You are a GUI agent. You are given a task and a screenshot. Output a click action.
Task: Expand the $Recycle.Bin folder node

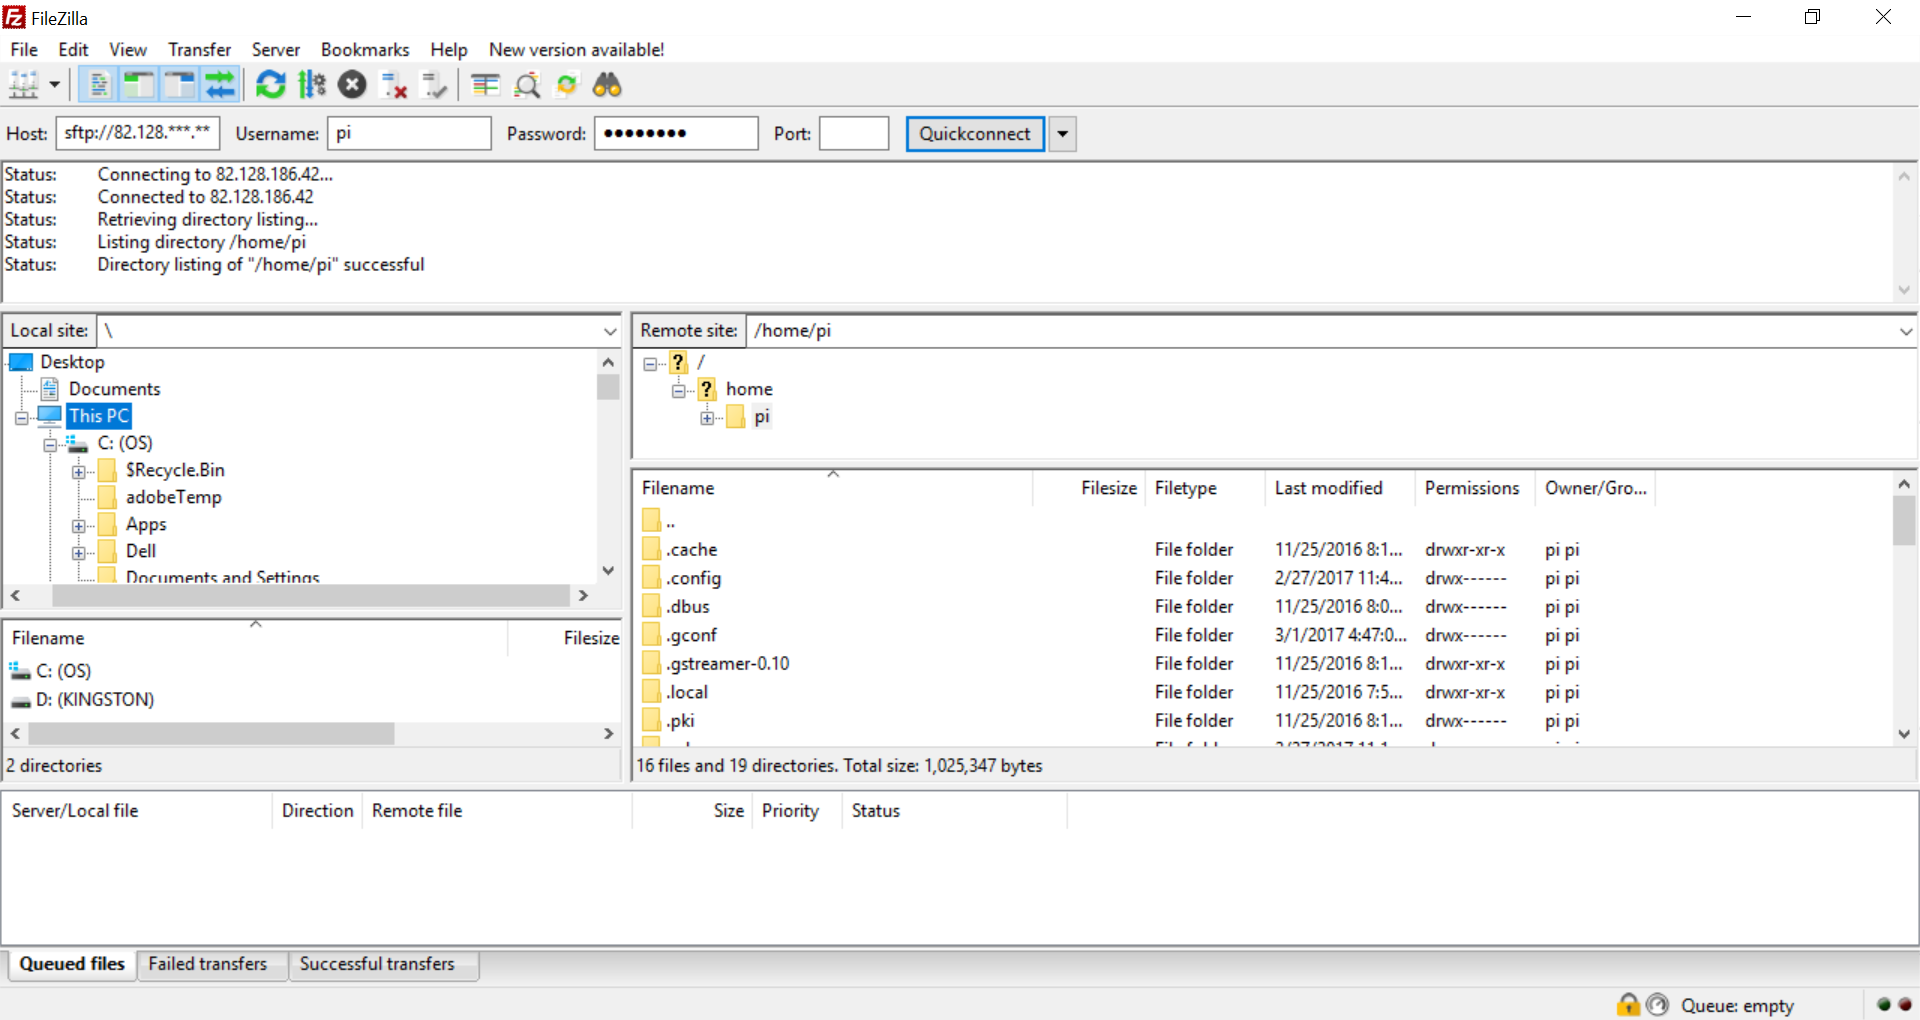[79, 472]
